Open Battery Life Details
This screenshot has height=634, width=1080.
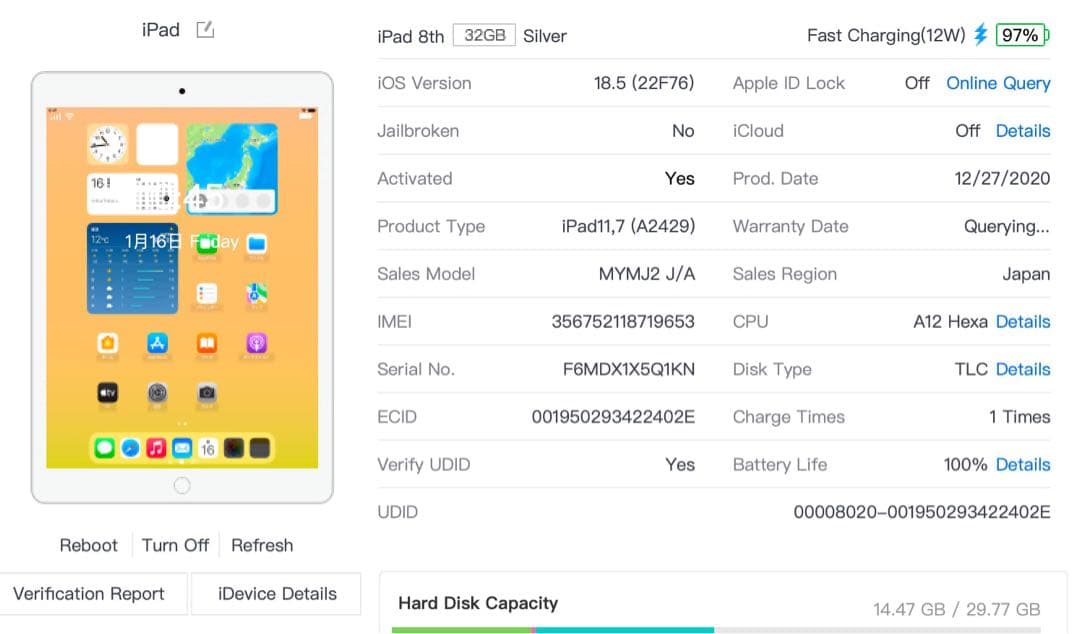(1022, 465)
